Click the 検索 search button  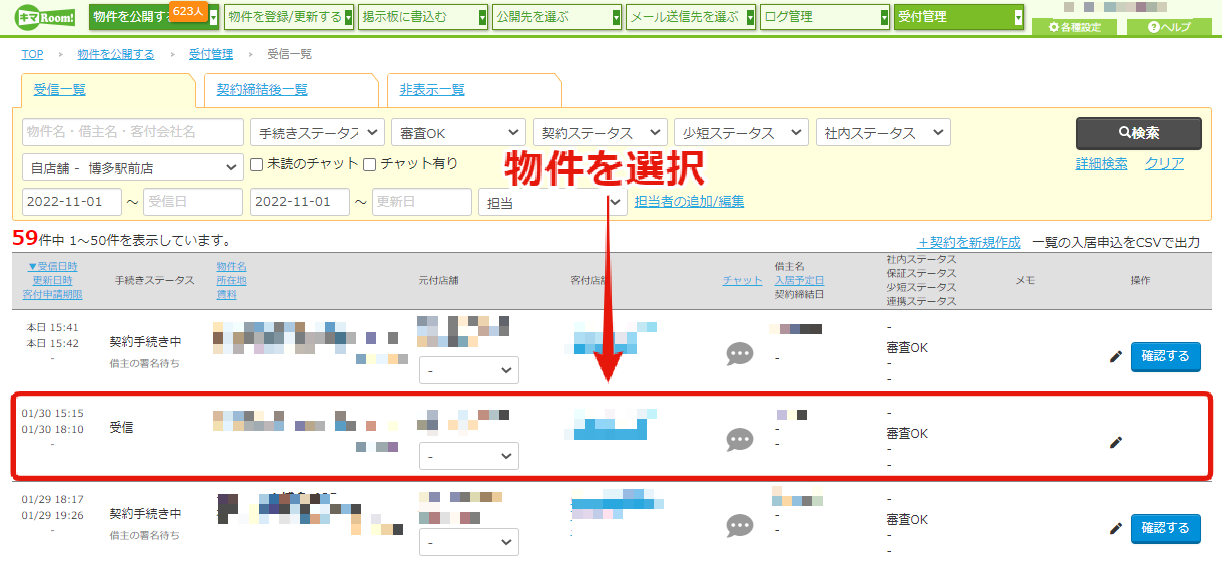(x=1139, y=133)
